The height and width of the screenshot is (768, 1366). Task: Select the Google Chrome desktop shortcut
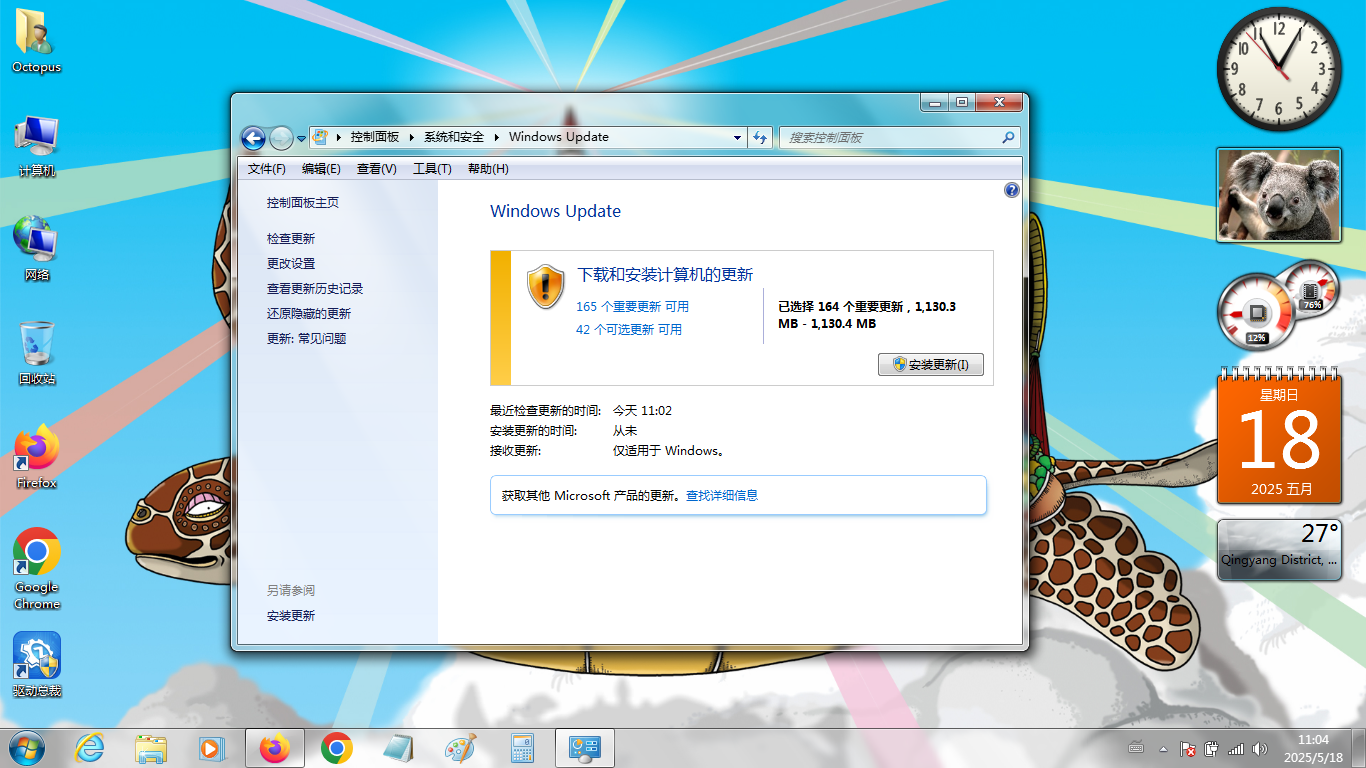pyautogui.click(x=36, y=568)
